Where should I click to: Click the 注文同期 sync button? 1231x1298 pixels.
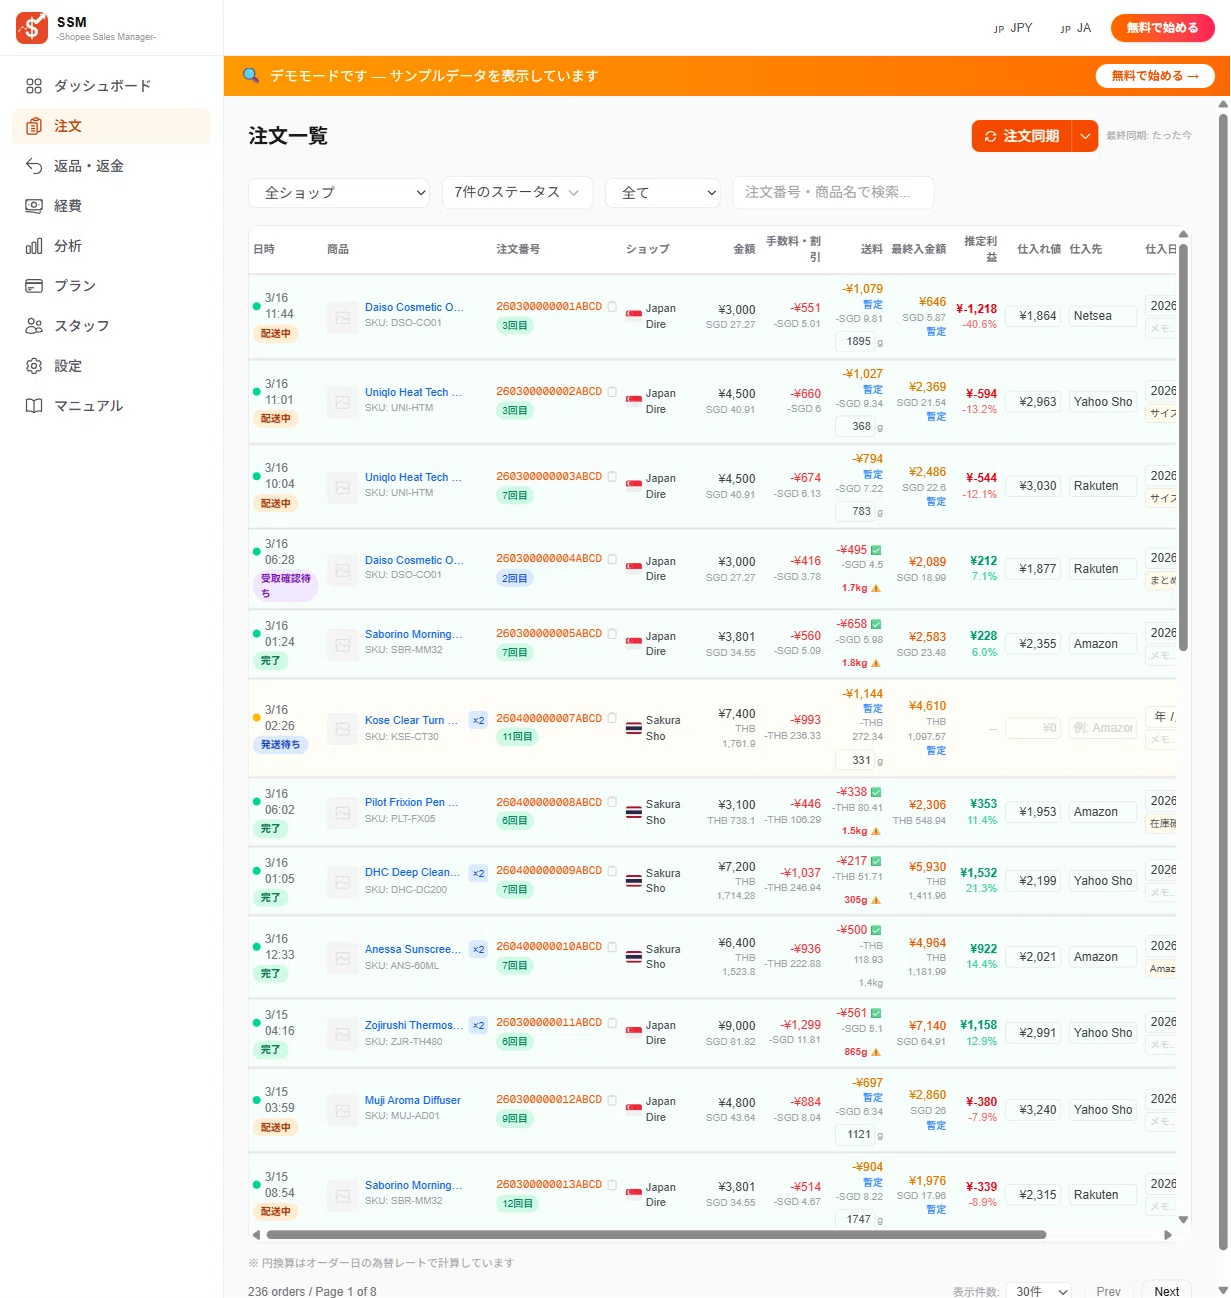point(1022,136)
